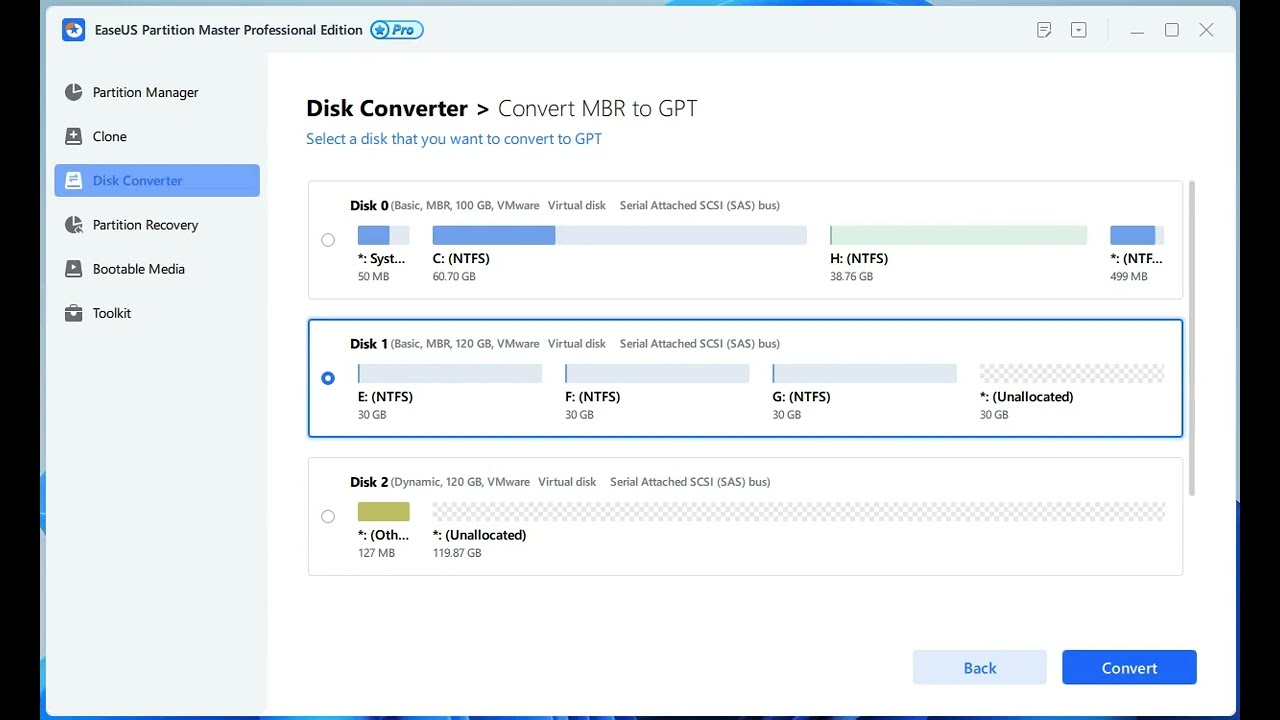The width and height of the screenshot is (1280, 720).
Task: Click the Toolkit briefcase icon in the sidebar
Action: point(73,313)
